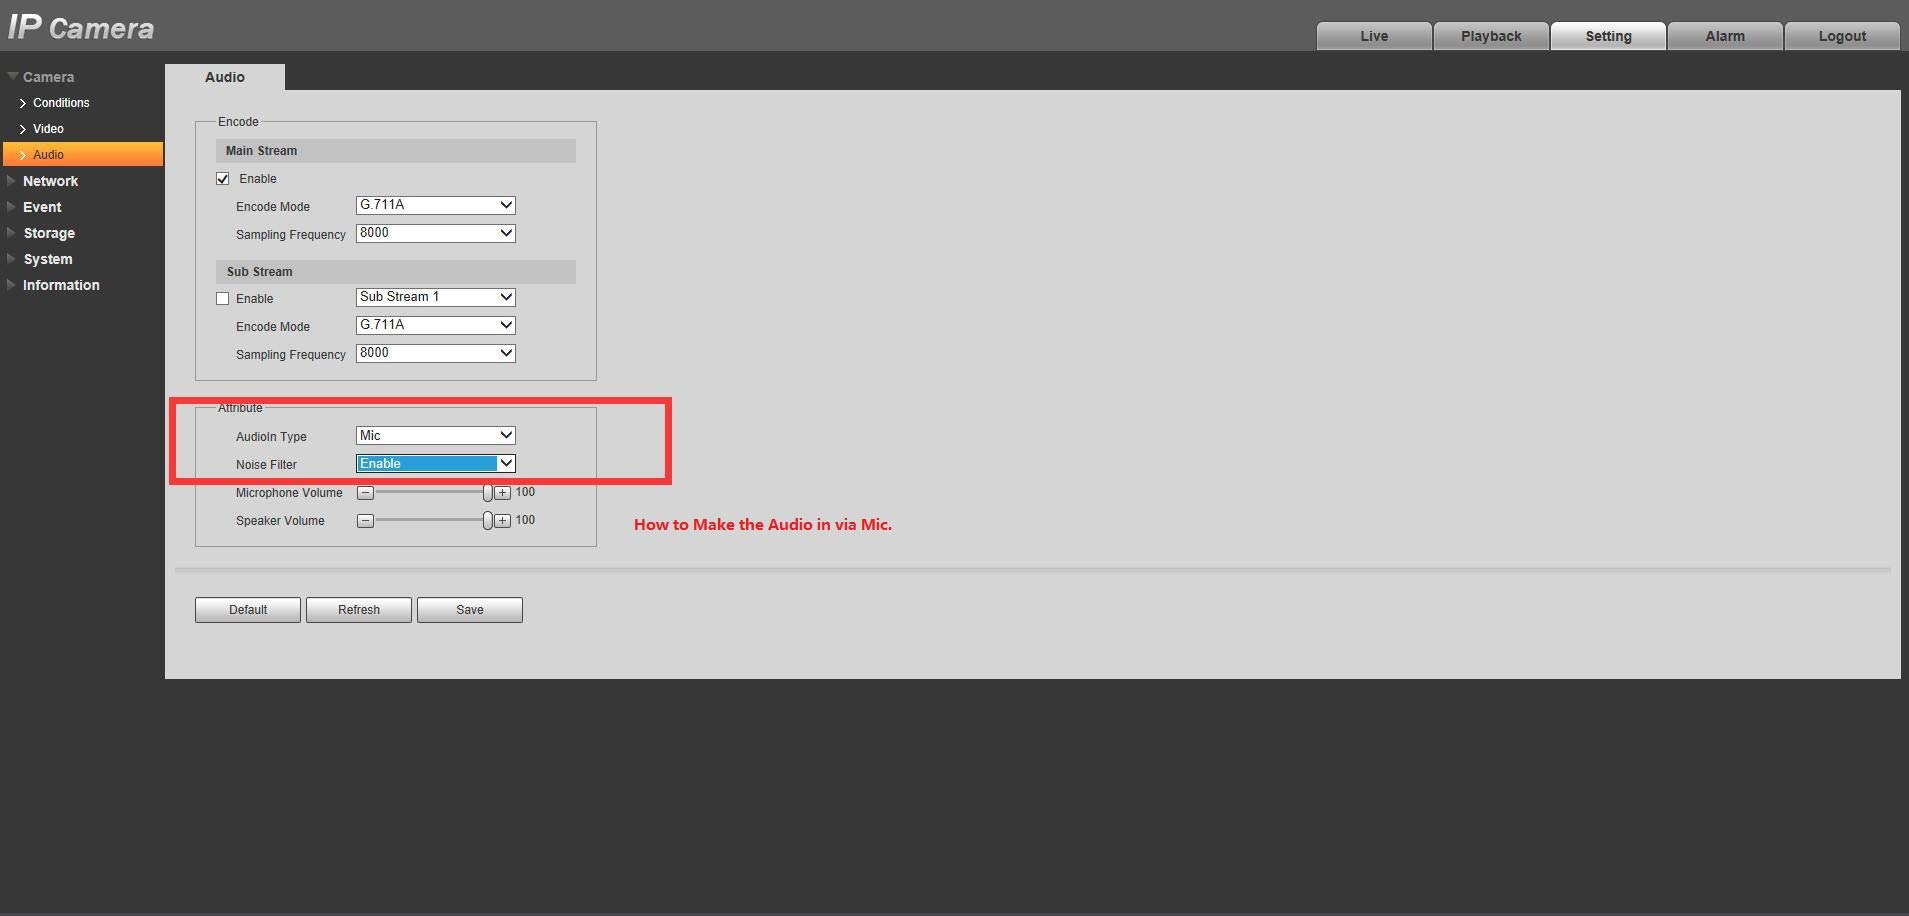This screenshot has height=916, width=1909.
Task: Click the Microphone Volume slider handle
Action: click(x=488, y=493)
